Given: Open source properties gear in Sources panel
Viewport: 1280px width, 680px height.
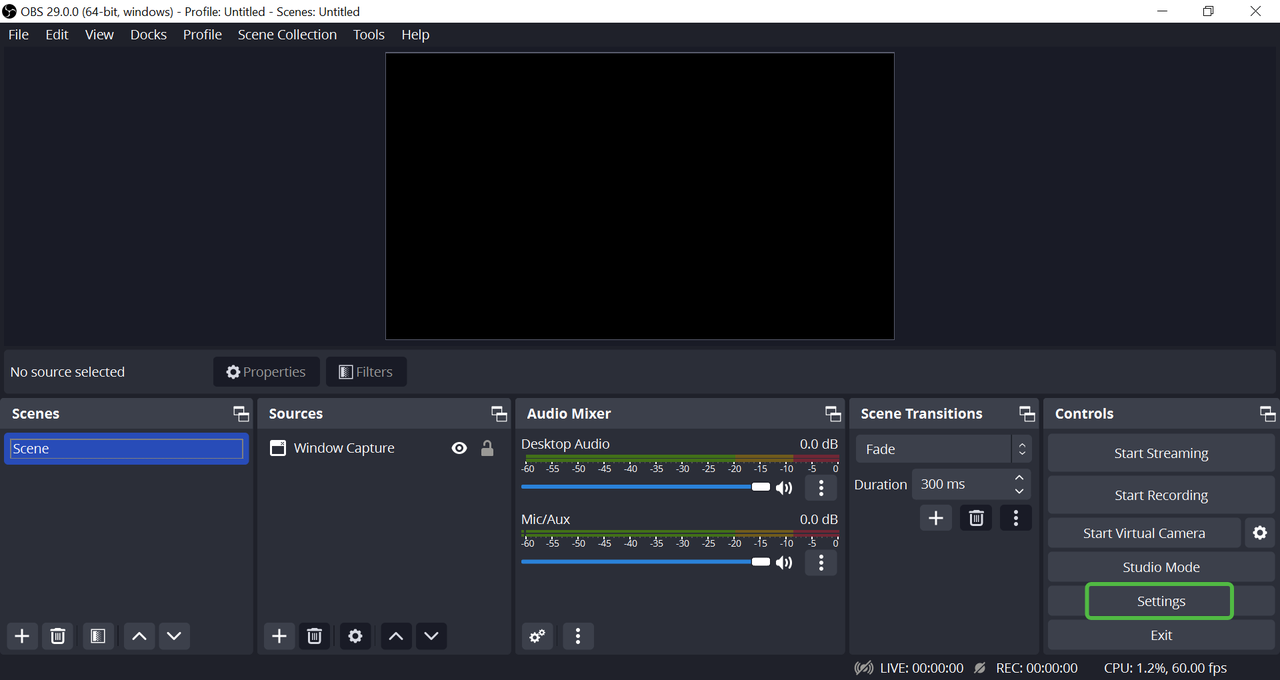Looking at the screenshot, I should pyautogui.click(x=355, y=636).
